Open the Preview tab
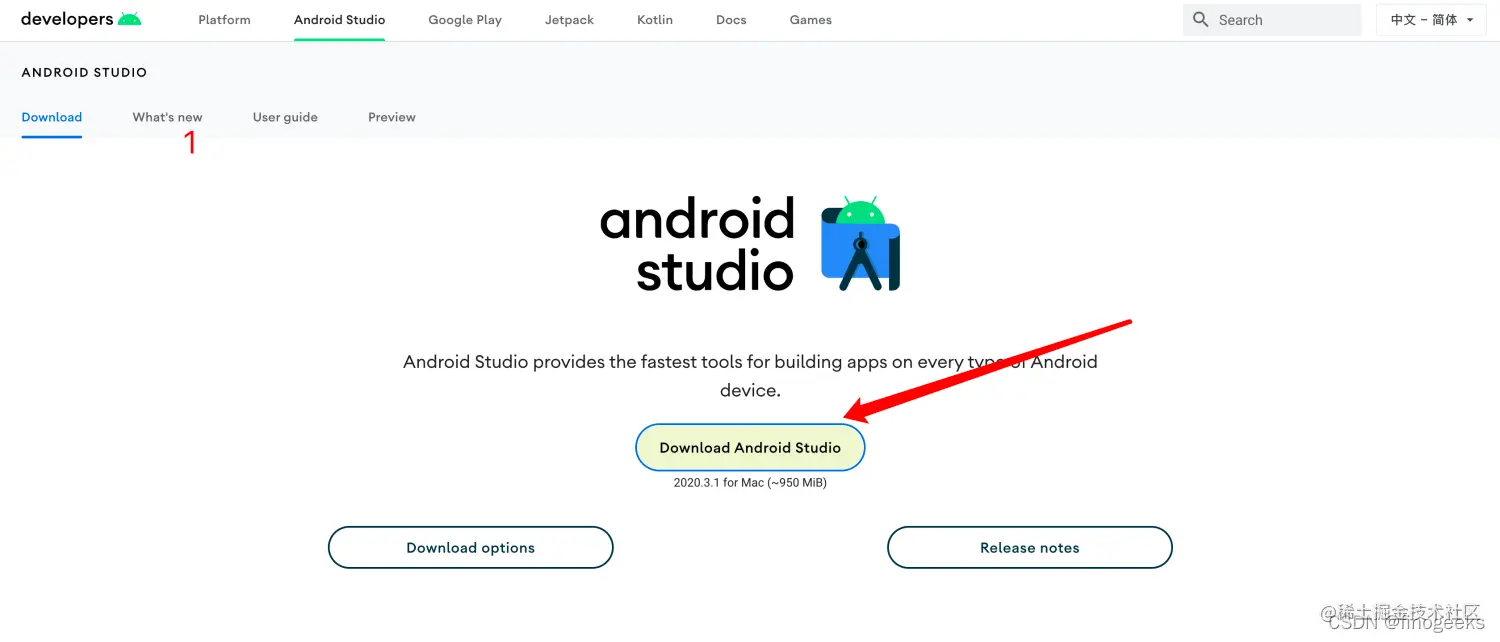This screenshot has height=642, width=1500. (x=392, y=117)
